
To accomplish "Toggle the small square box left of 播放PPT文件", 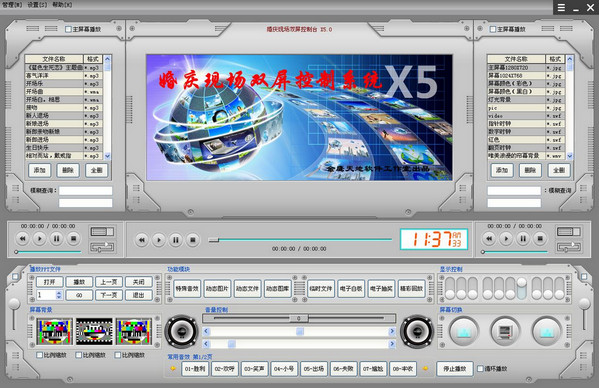I will [15, 276].
